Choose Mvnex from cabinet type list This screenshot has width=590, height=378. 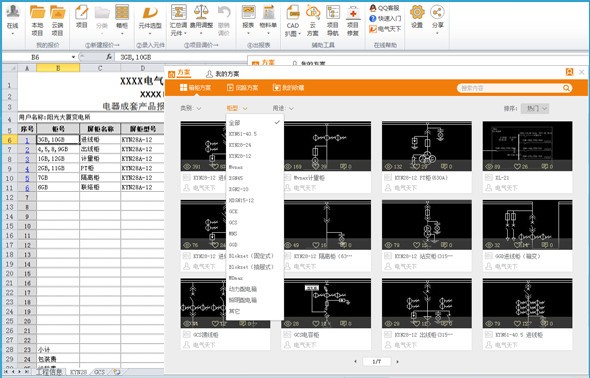click(254, 167)
